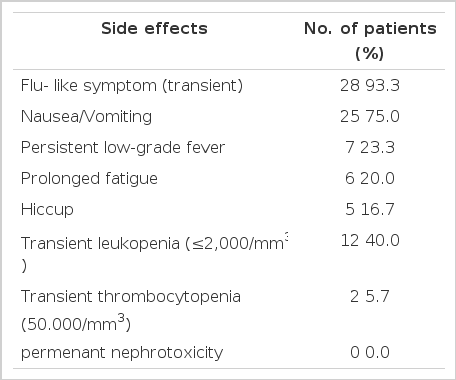Click the value '6 20.0'
This screenshot has width=456, height=380.
tap(370, 178)
